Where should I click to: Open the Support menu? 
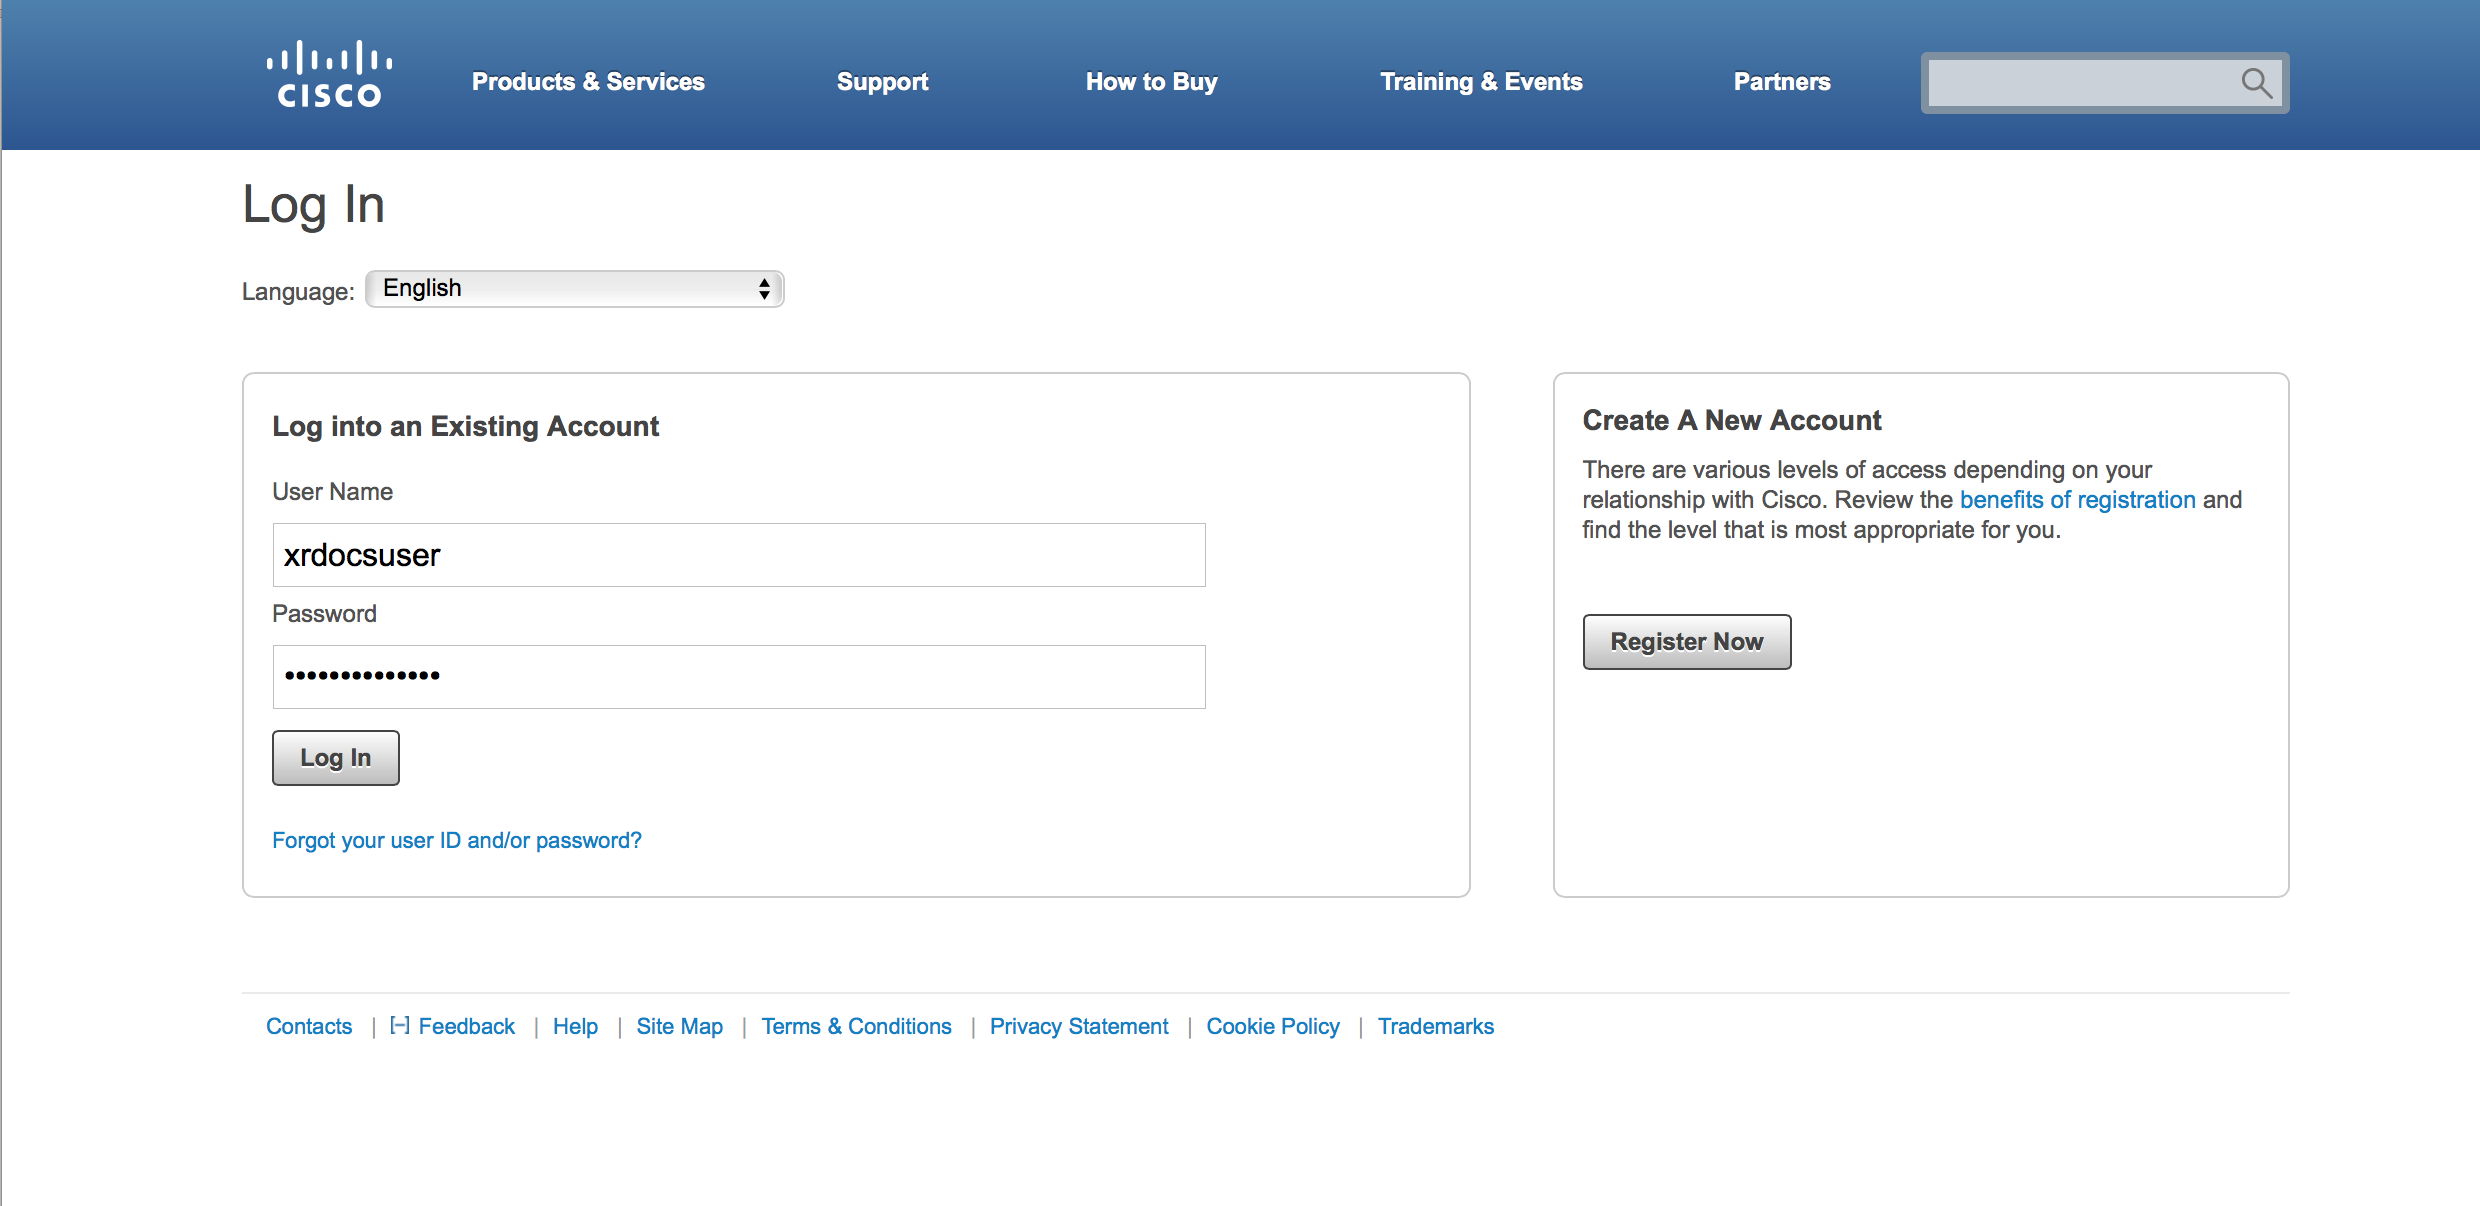(x=882, y=82)
